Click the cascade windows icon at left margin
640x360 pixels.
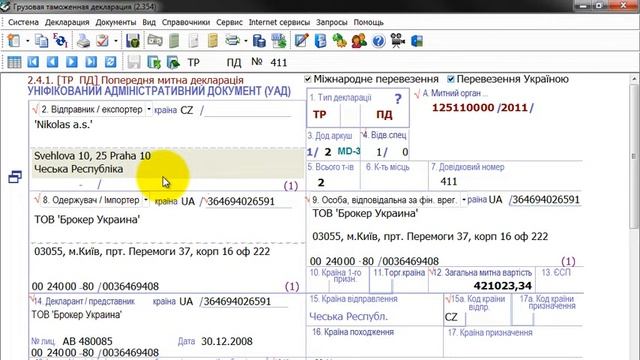[x=15, y=177]
